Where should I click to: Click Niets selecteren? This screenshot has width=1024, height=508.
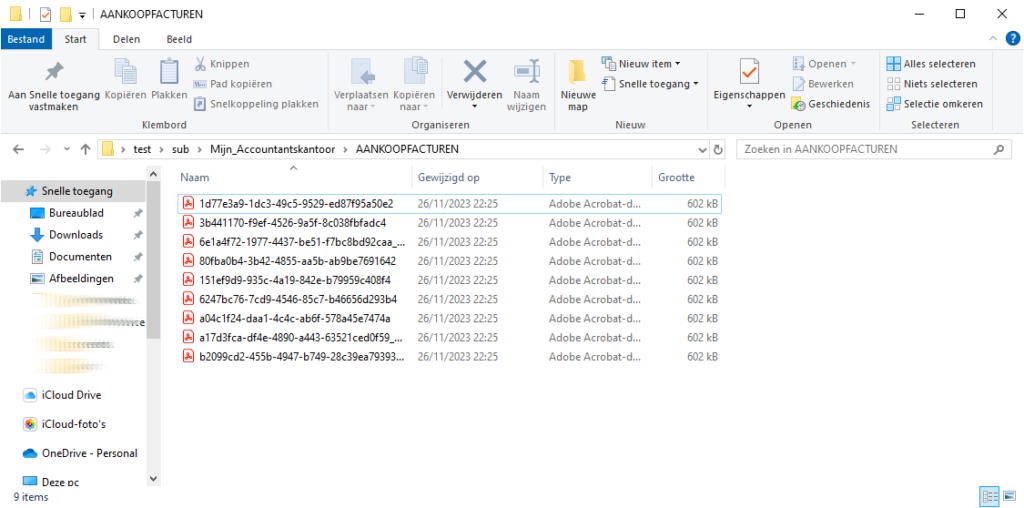(932, 84)
